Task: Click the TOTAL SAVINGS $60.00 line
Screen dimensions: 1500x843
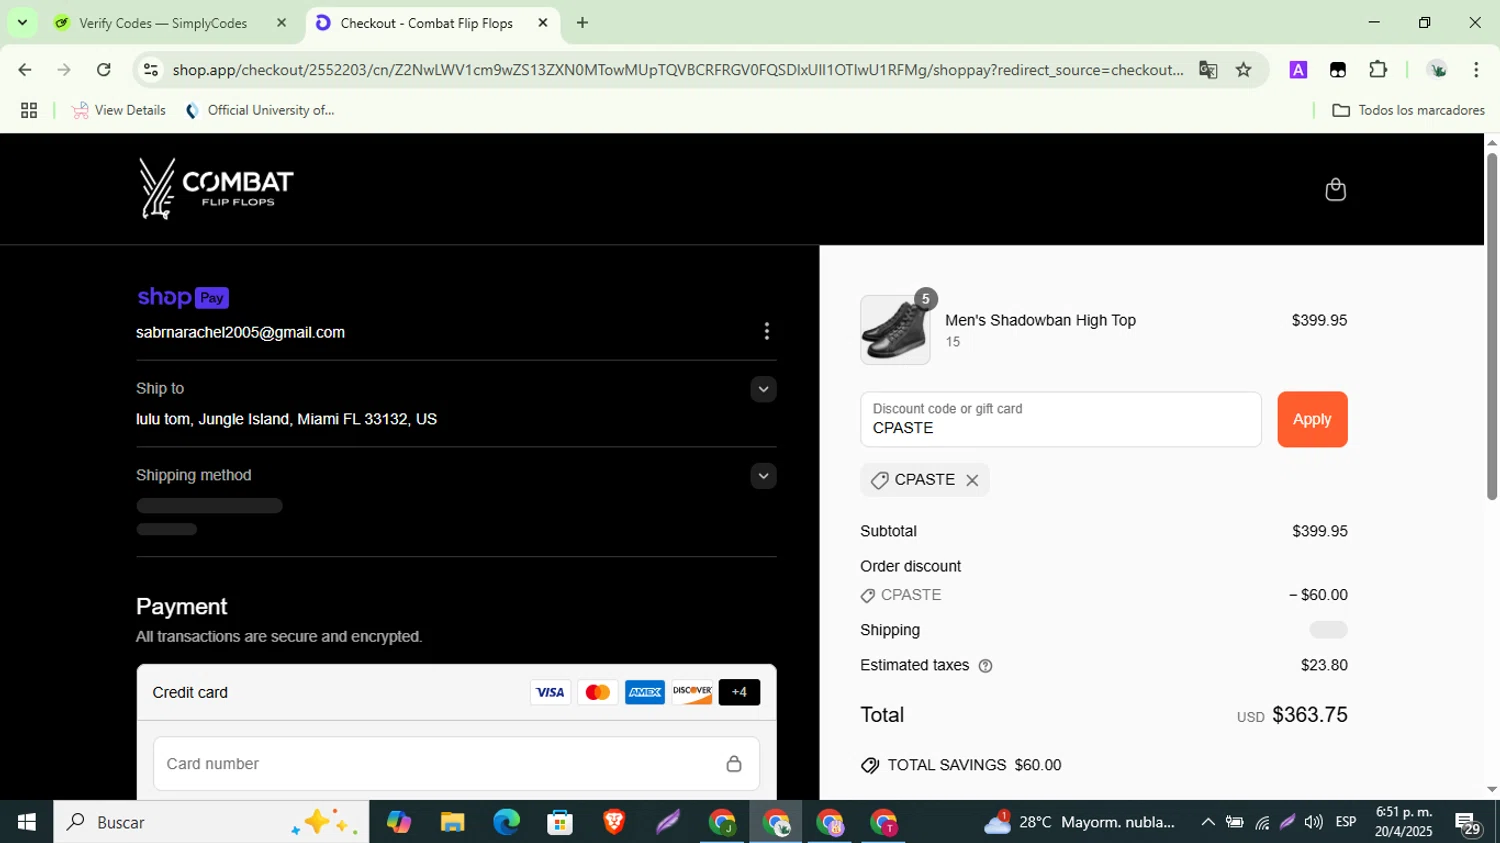Action: pyautogui.click(x=961, y=765)
